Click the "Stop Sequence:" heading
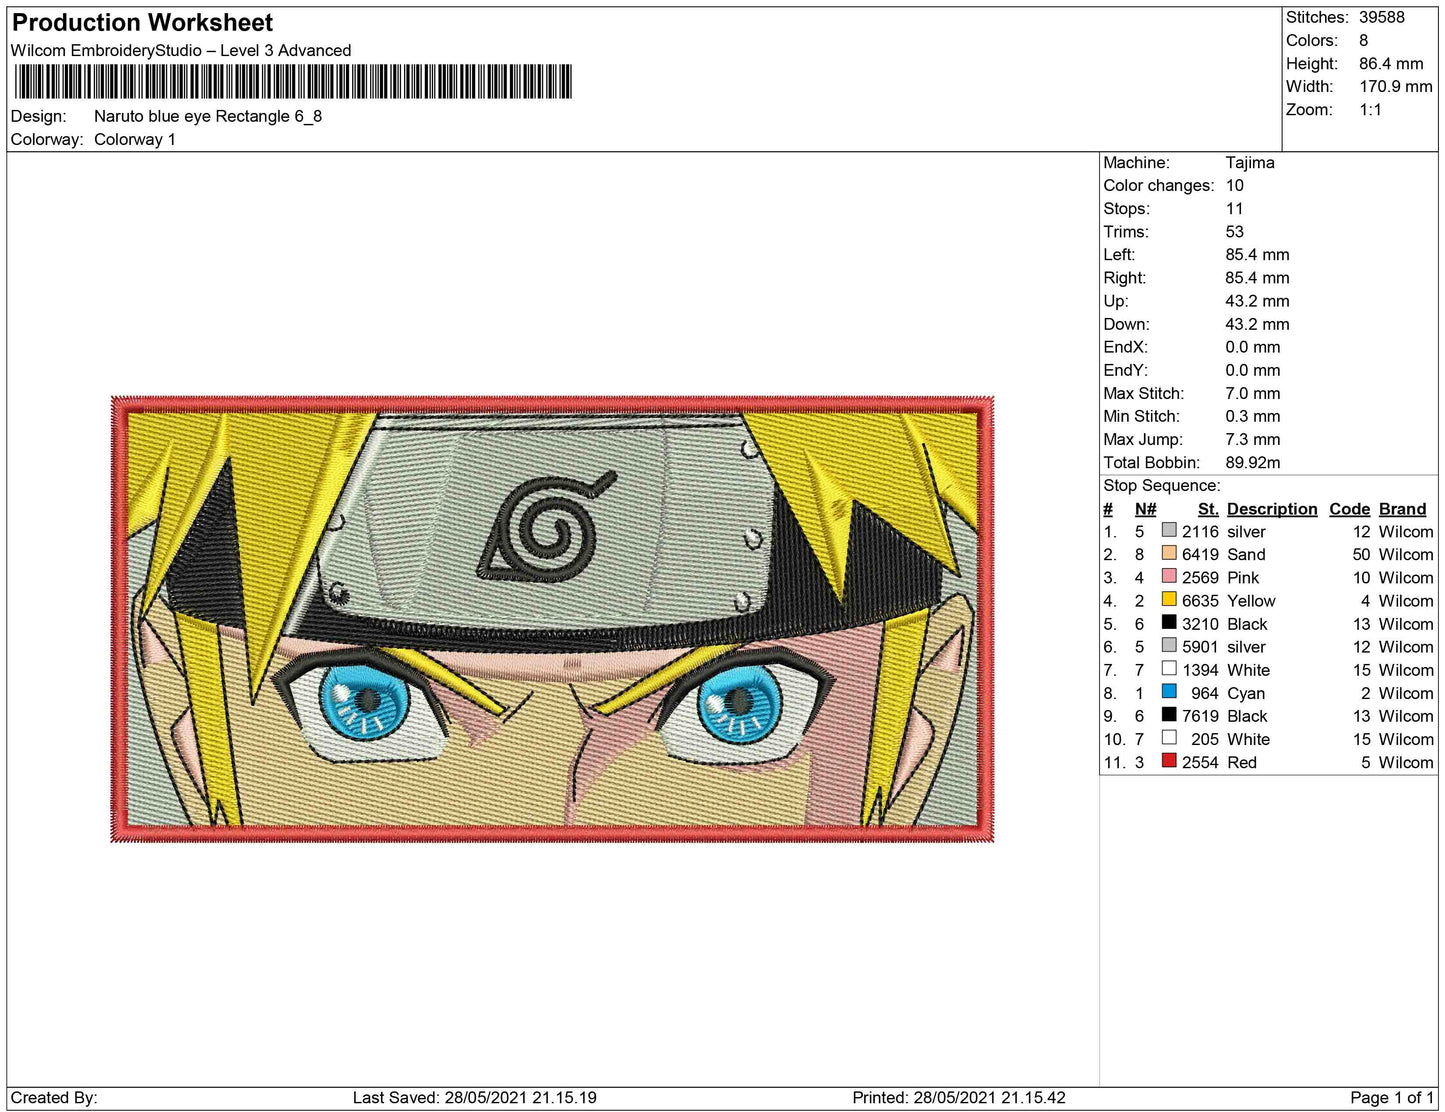Viewport: 1445px width, 1112px height. tap(1162, 485)
